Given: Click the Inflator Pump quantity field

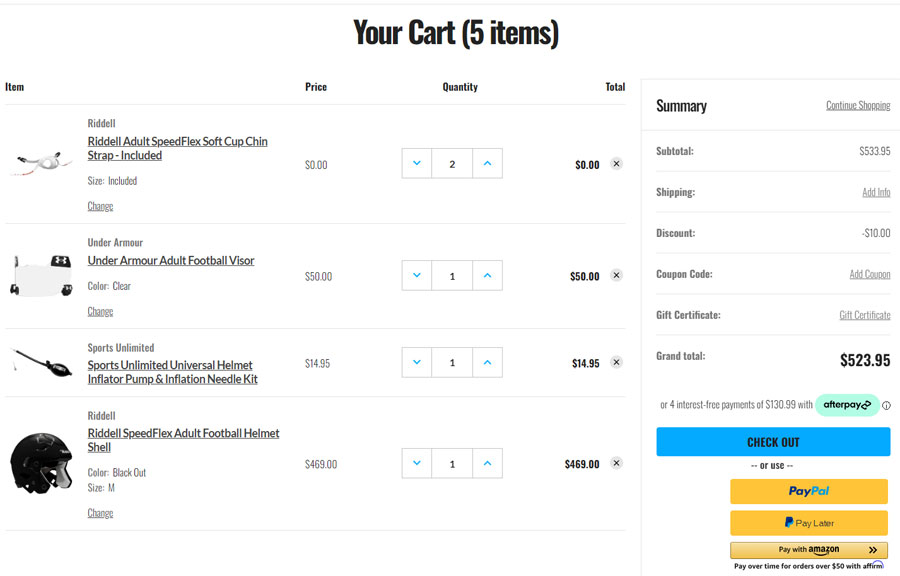Looking at the screenshot, I should tap(452, 363).
